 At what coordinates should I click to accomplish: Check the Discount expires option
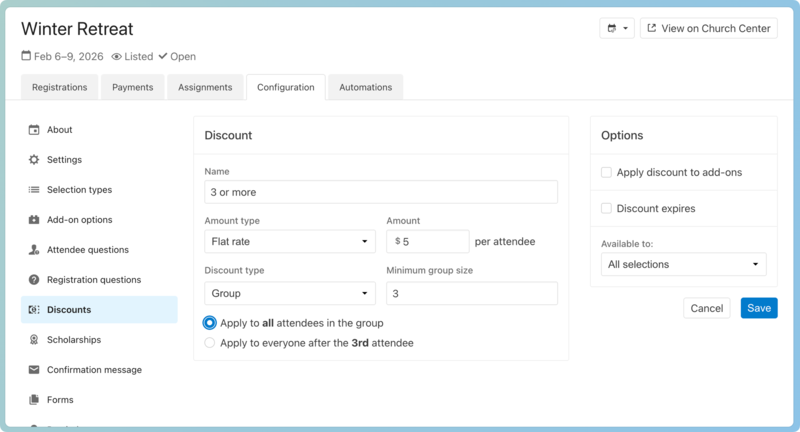(606, 208)
